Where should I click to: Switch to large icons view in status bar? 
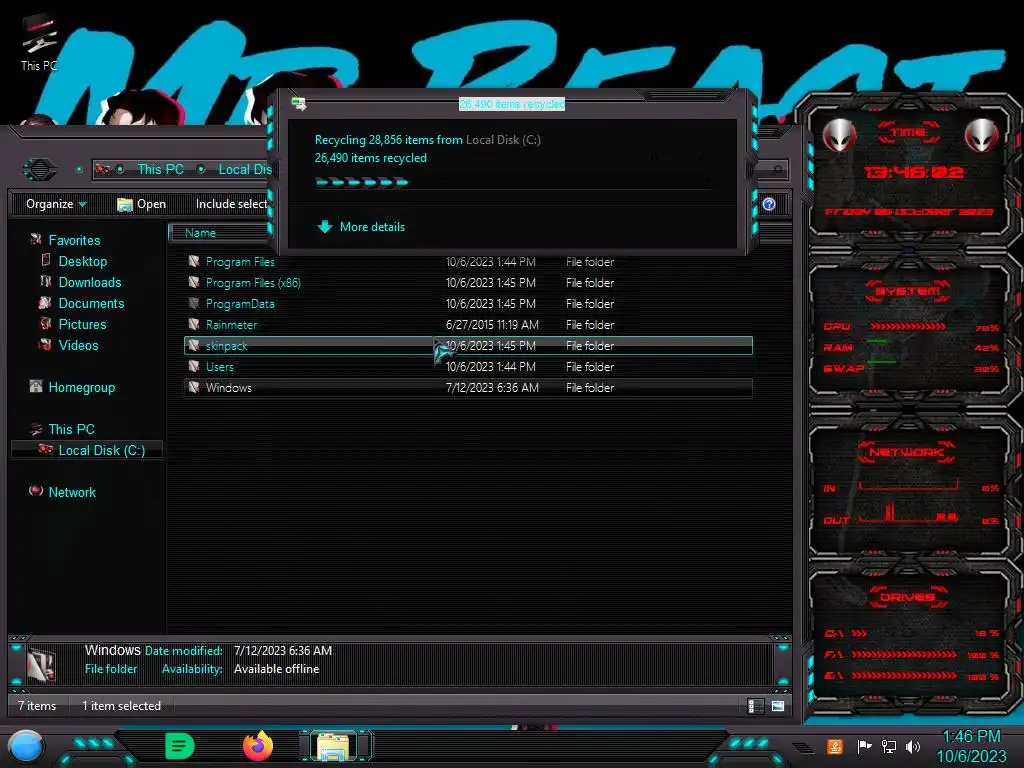pos(777,705)
